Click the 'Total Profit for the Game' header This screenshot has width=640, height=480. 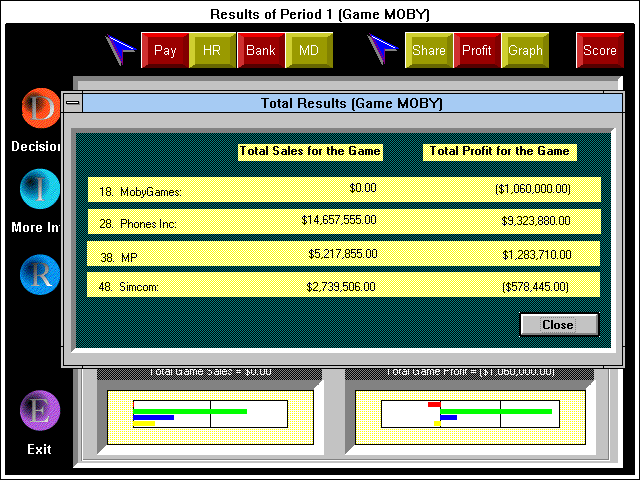500,151
